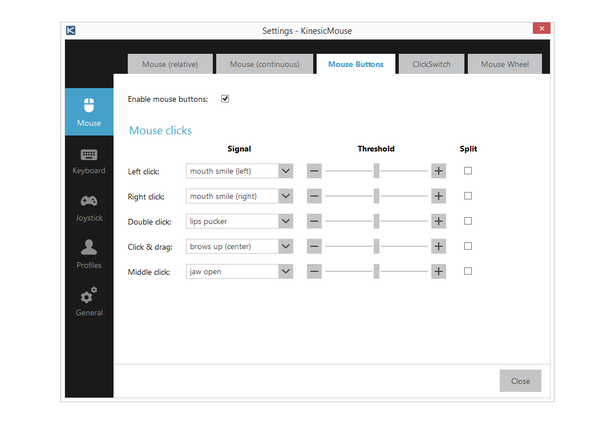This screenshot has width=615, height=424.
Task: Uncheck Enable mouse buttons checkbox
Action: click(x=225, y=99)
